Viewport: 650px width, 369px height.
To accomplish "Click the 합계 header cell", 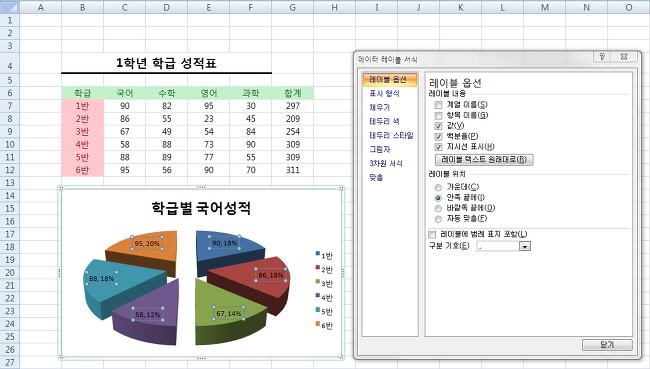I will tap(293, 93).
